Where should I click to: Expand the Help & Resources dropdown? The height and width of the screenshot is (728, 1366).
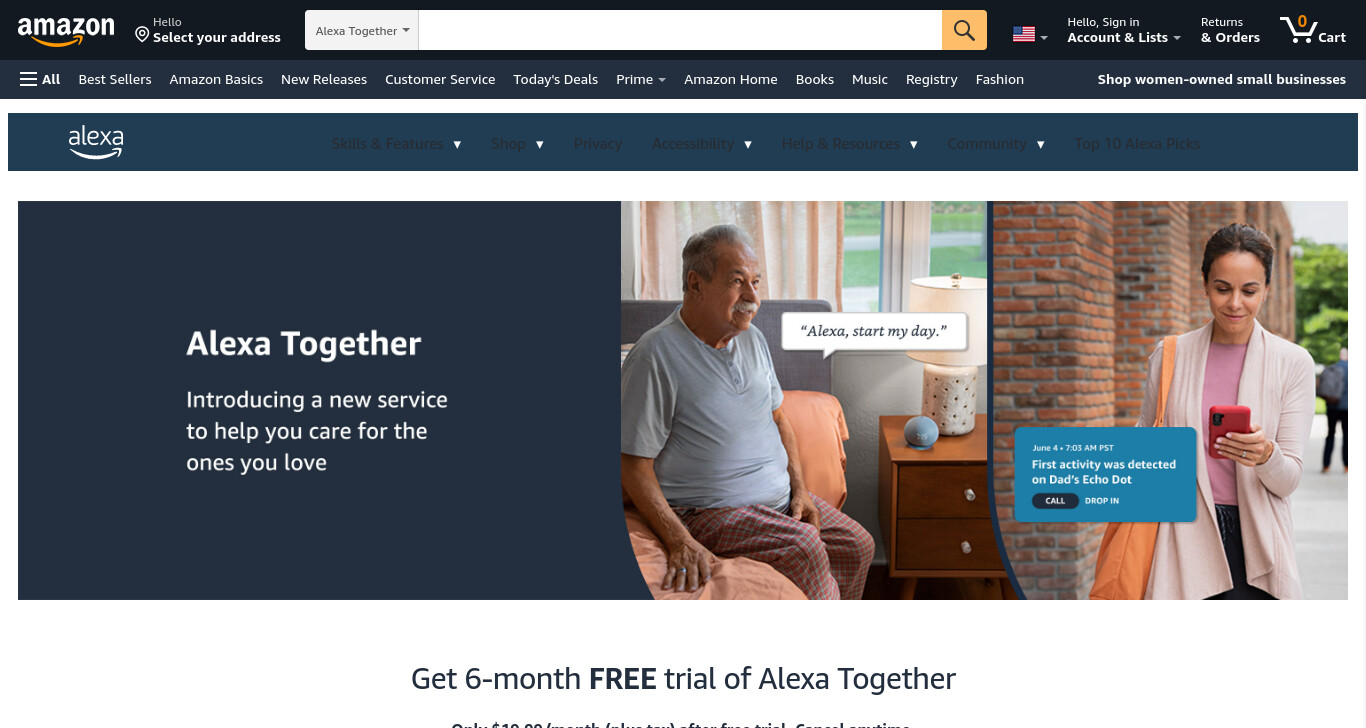[x=850, y=144]
